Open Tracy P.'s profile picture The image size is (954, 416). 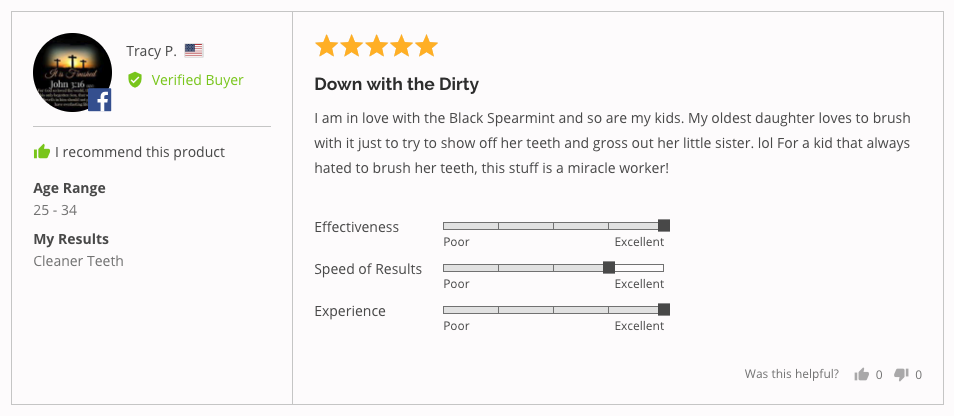(x=72, y=72)
